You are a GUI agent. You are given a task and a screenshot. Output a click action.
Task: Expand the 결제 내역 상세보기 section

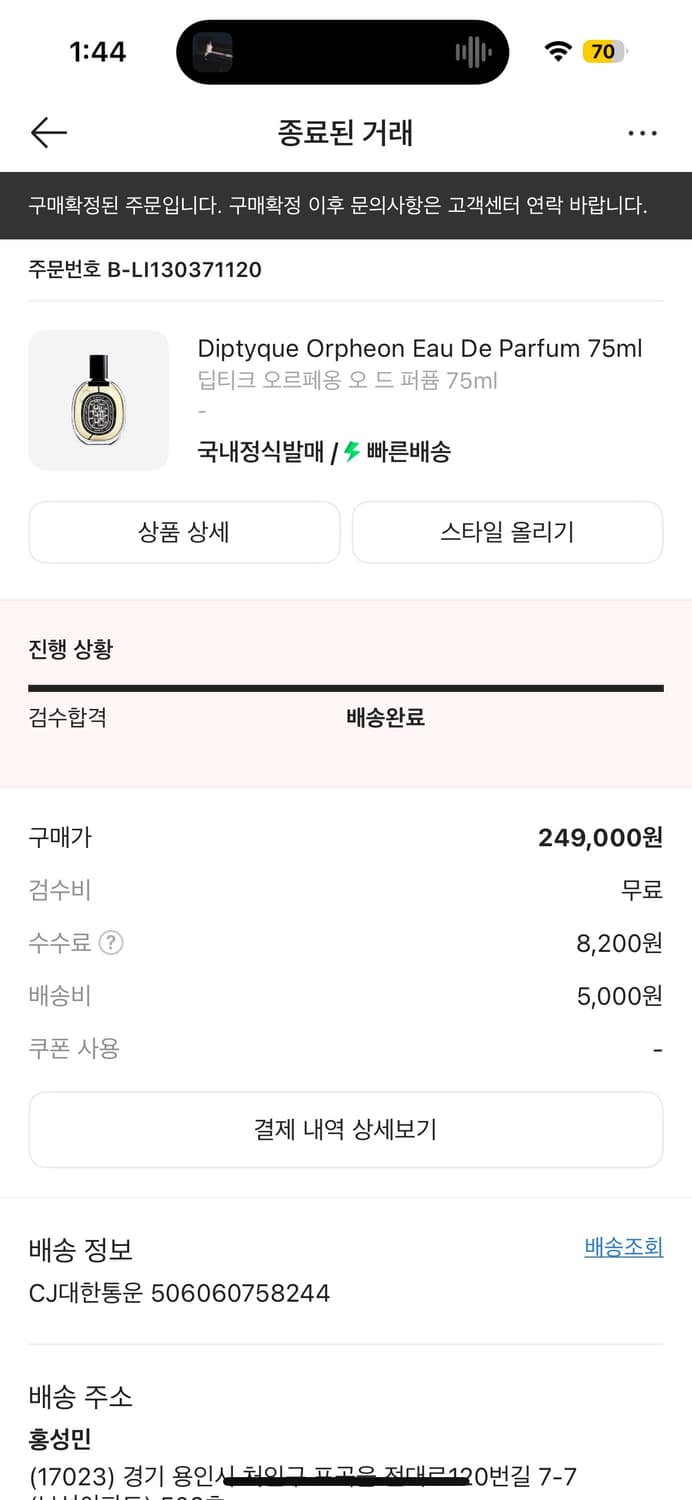point(346,1129)
